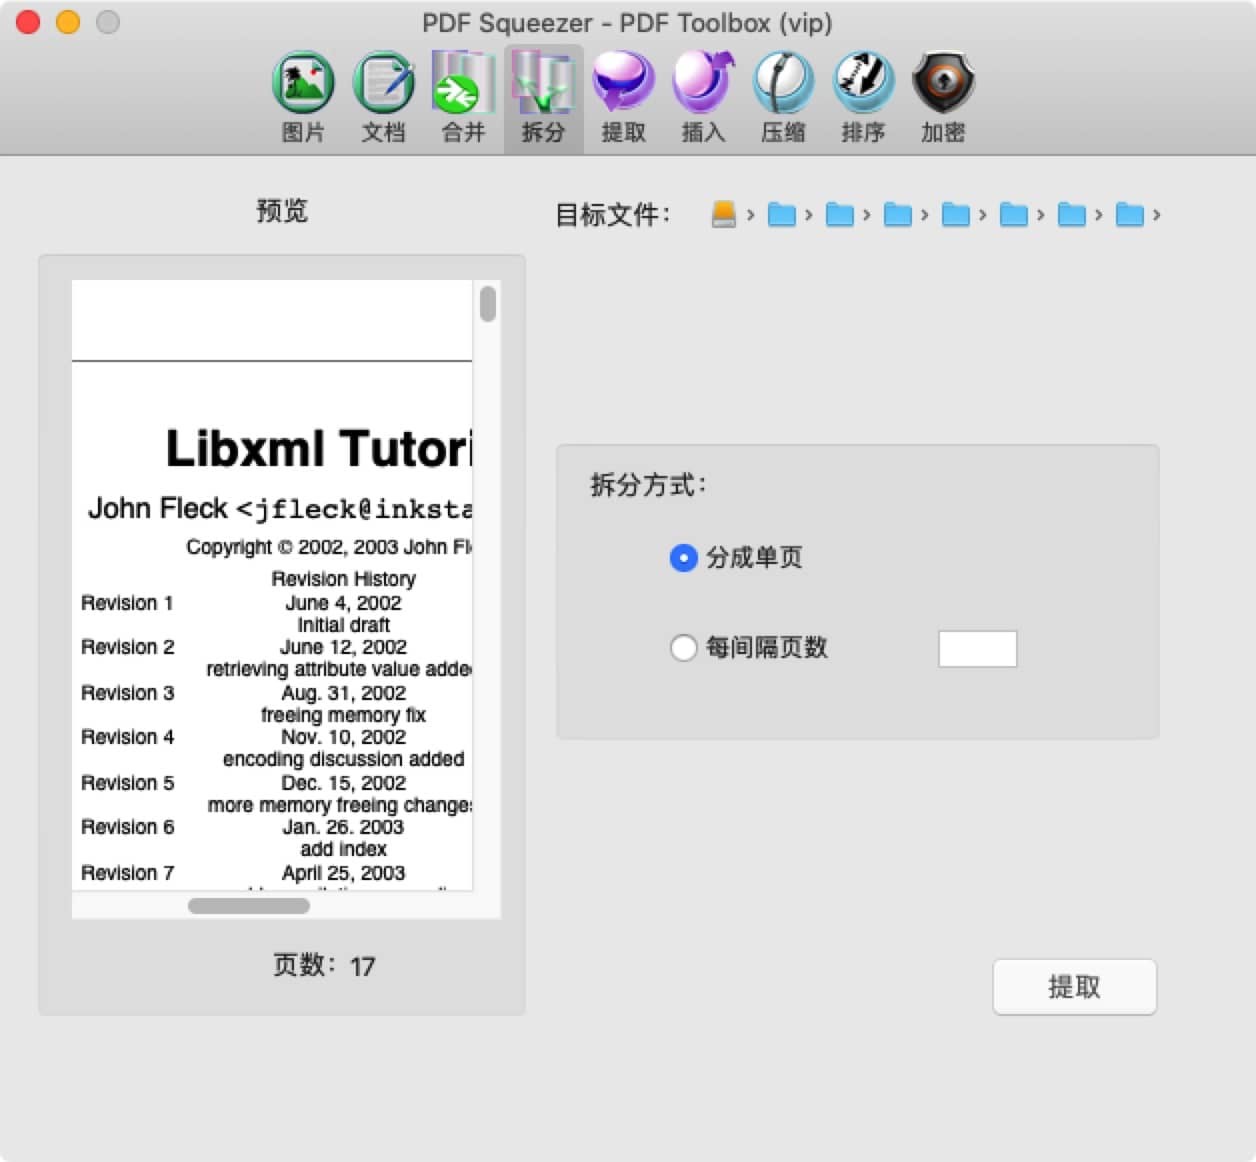This screenshot has height=1162, width=1256.
Task: Open the 加密 (Encrypt) tool
Action: click(943, 97)
